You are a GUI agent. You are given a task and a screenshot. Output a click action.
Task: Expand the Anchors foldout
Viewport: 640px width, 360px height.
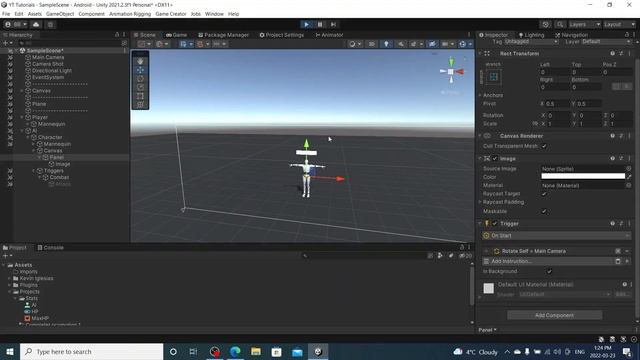[480, 95]
